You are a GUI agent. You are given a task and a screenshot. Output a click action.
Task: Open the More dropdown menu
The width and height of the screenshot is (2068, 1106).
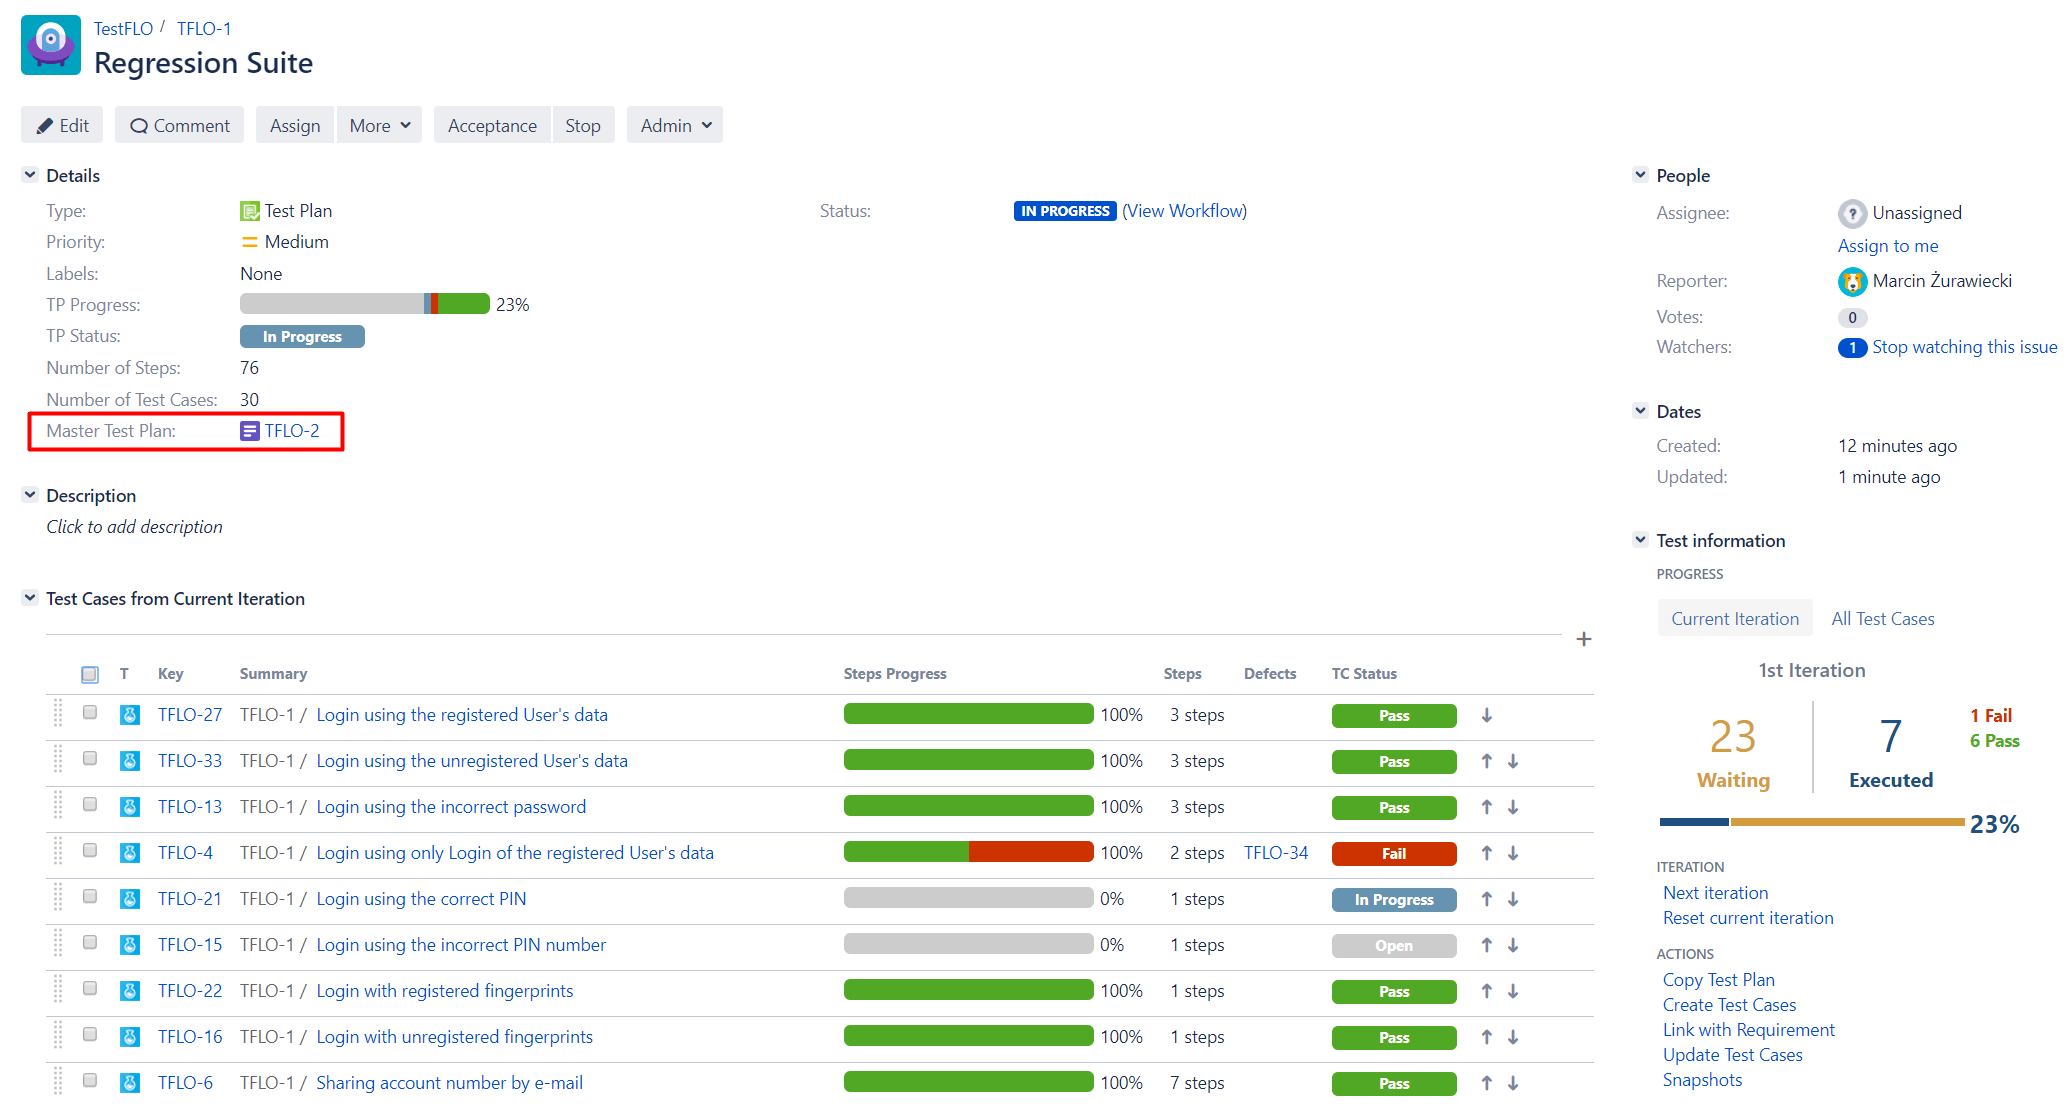pos(379,125)
